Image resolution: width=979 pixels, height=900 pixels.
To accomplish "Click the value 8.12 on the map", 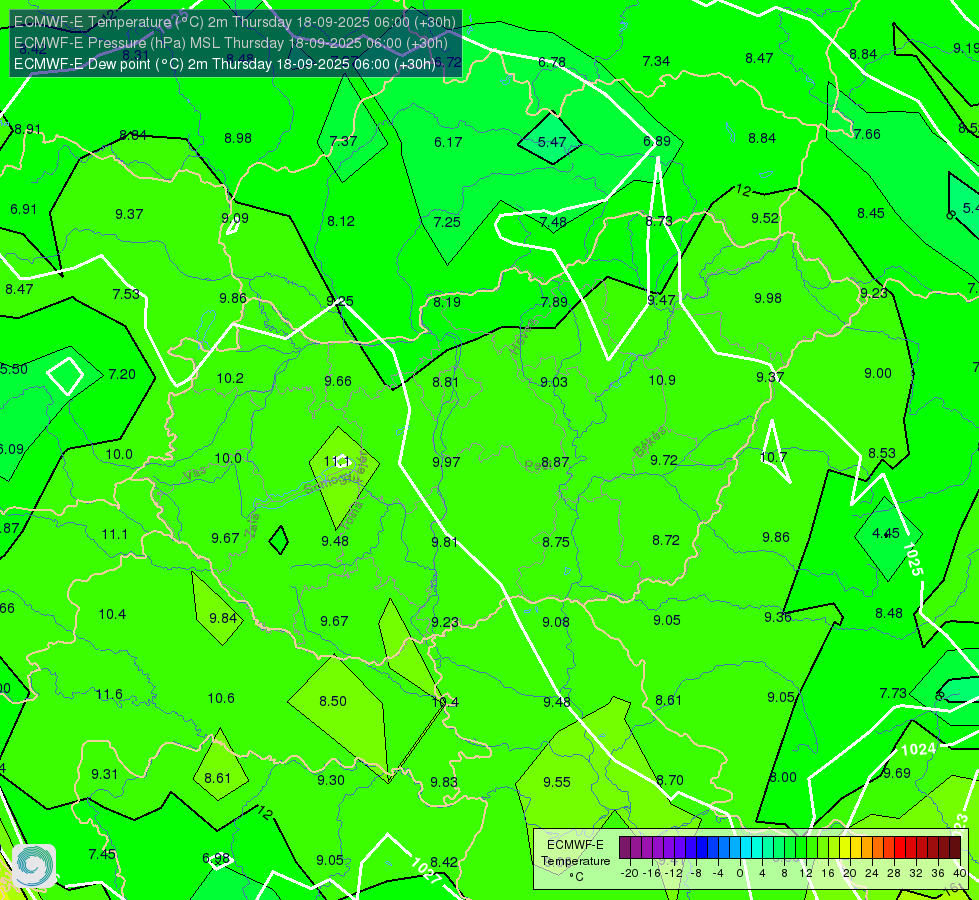I will [x=341, y=221].
